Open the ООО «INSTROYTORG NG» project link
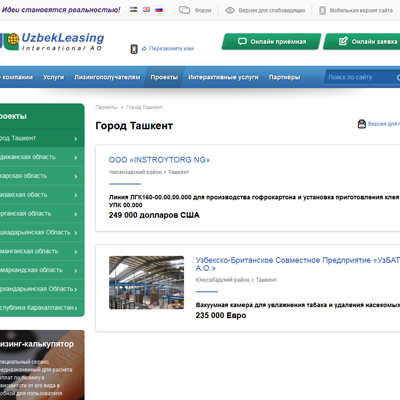The height and width of the screenshot is (400, 400). (159, 160)
